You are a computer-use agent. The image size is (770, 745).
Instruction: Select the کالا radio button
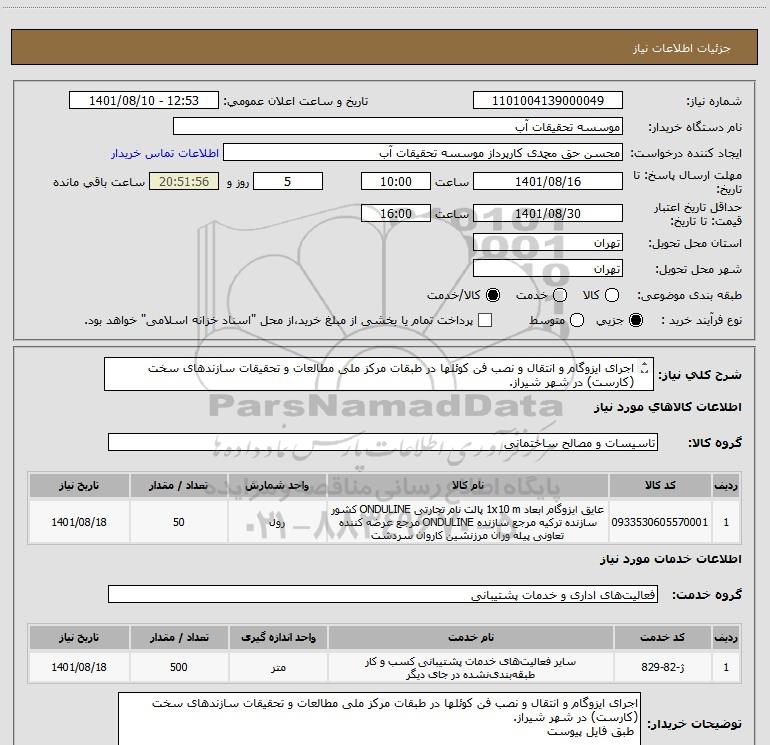tap(612, 295)
